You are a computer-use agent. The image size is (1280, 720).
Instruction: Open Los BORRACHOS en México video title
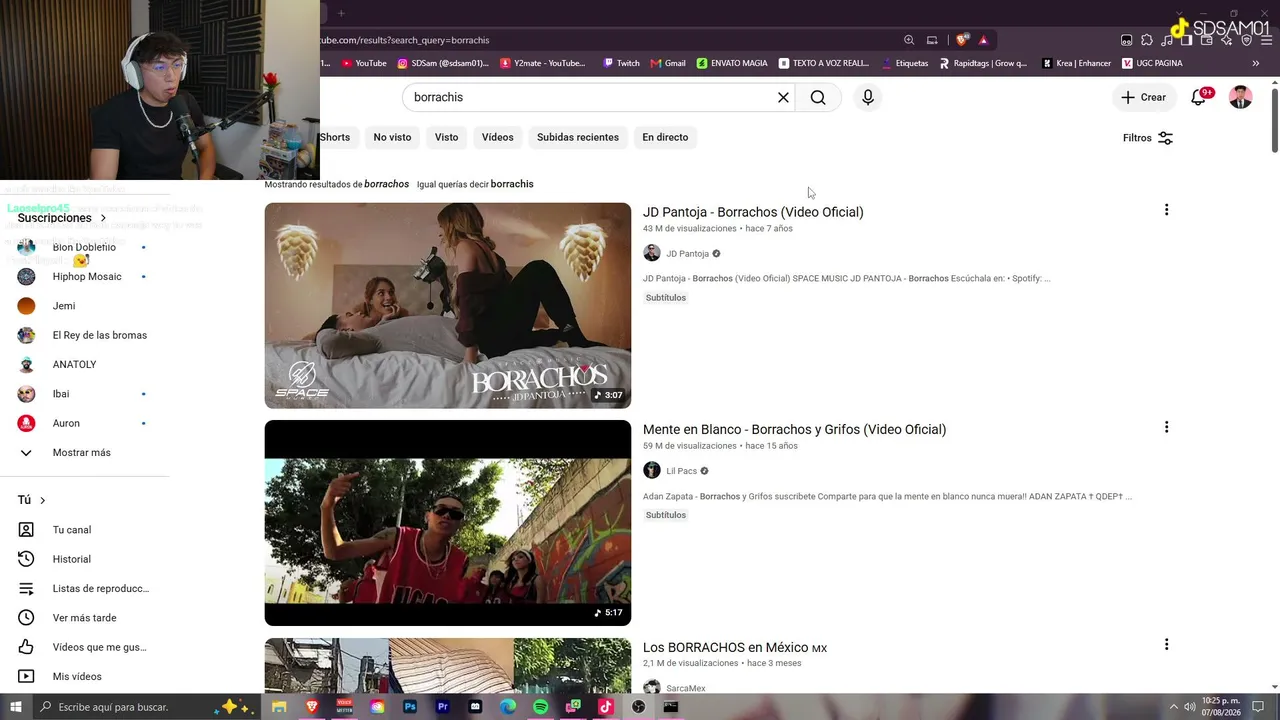[735, 647]
